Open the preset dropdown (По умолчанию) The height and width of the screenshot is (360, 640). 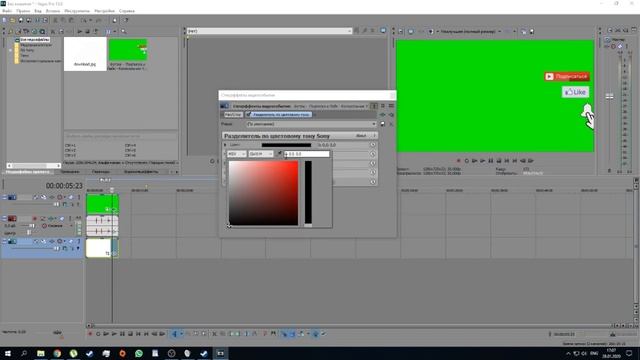tap(311, 124)
